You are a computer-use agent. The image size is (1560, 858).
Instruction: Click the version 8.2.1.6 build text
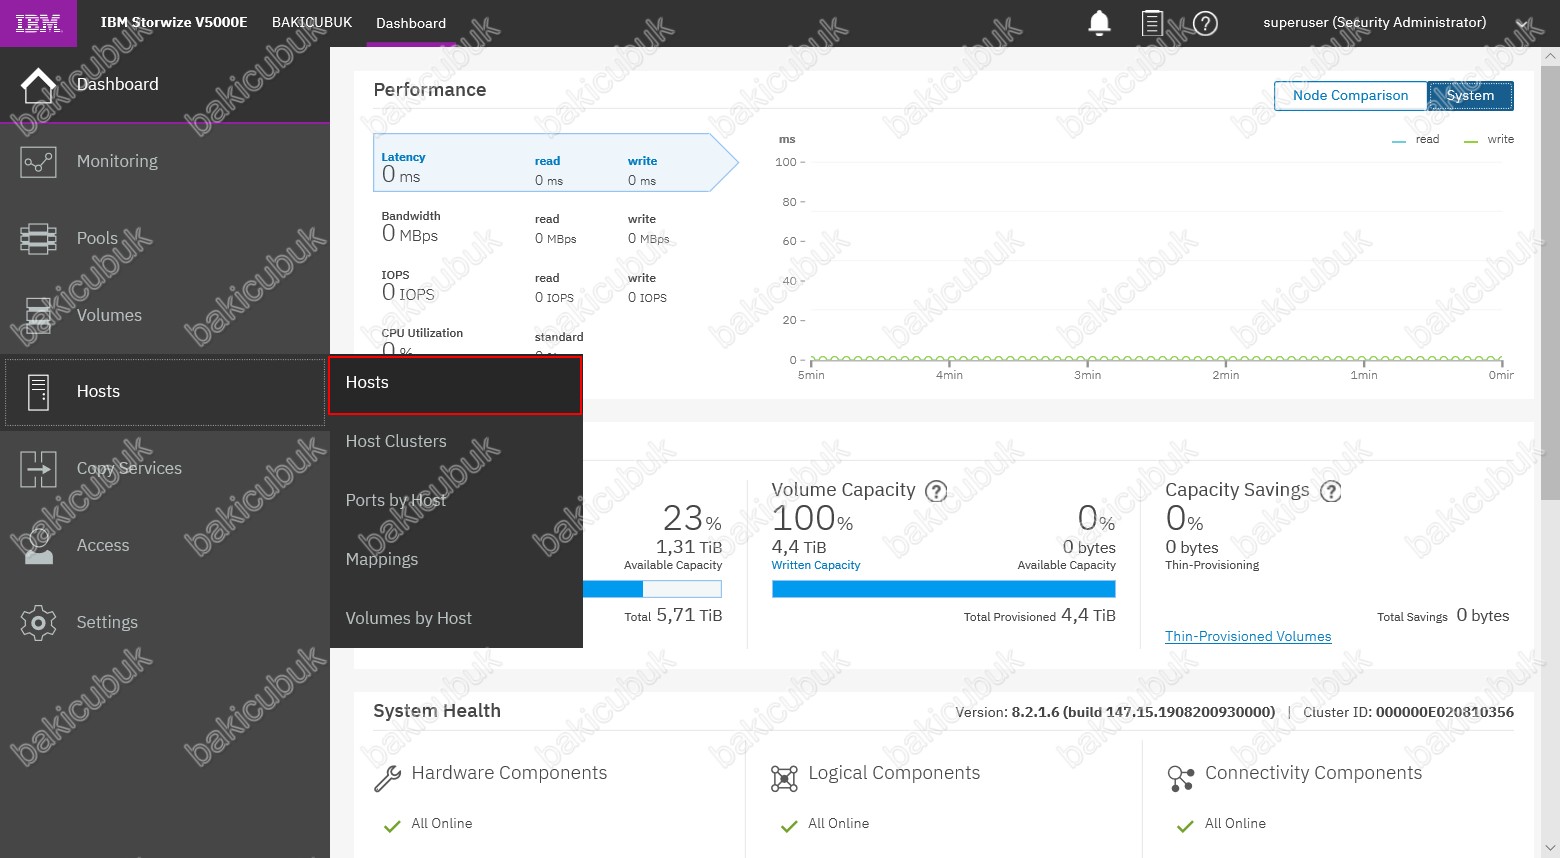pos(1143,713)
